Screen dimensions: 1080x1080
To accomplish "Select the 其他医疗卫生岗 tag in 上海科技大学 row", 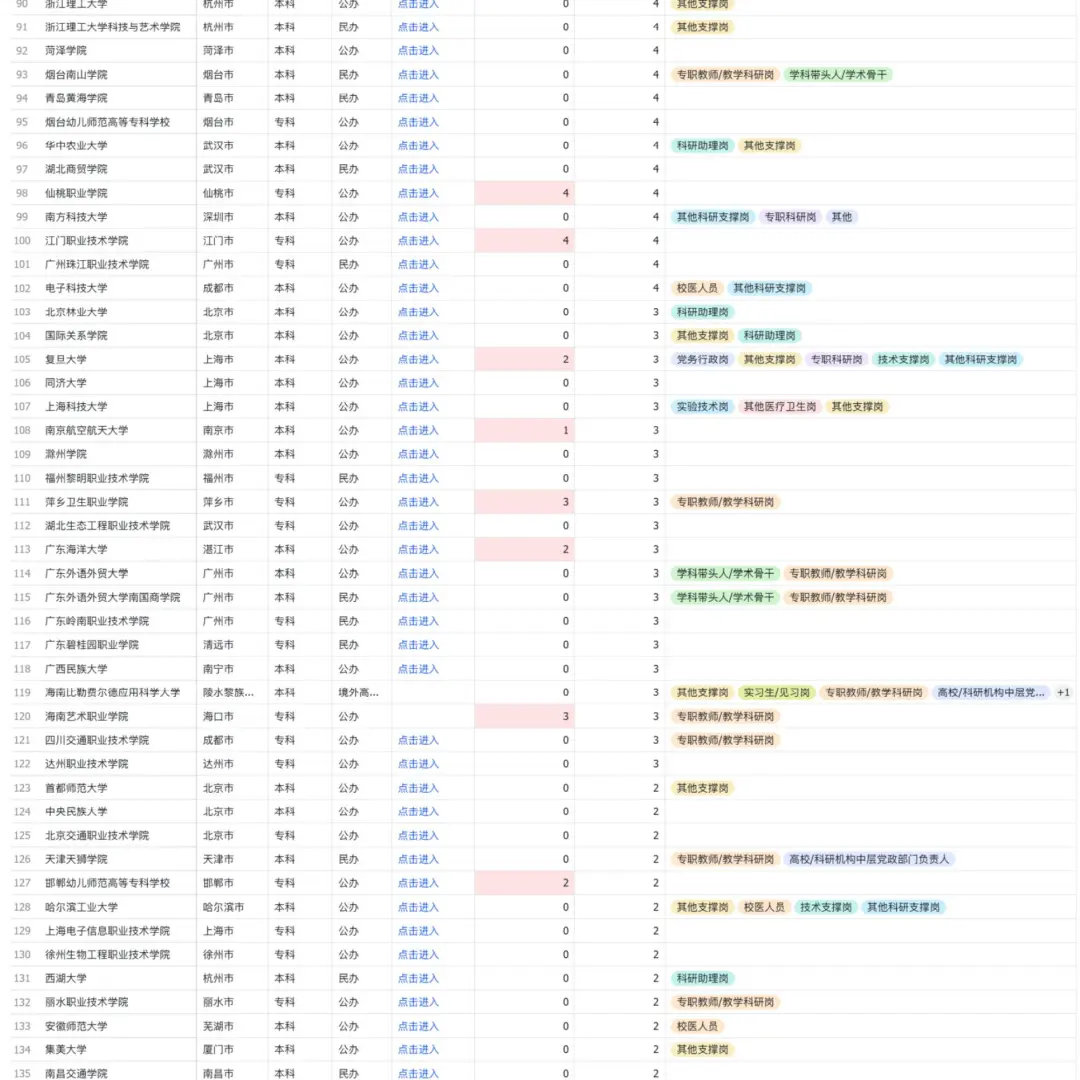I will [x=779, y=406].
